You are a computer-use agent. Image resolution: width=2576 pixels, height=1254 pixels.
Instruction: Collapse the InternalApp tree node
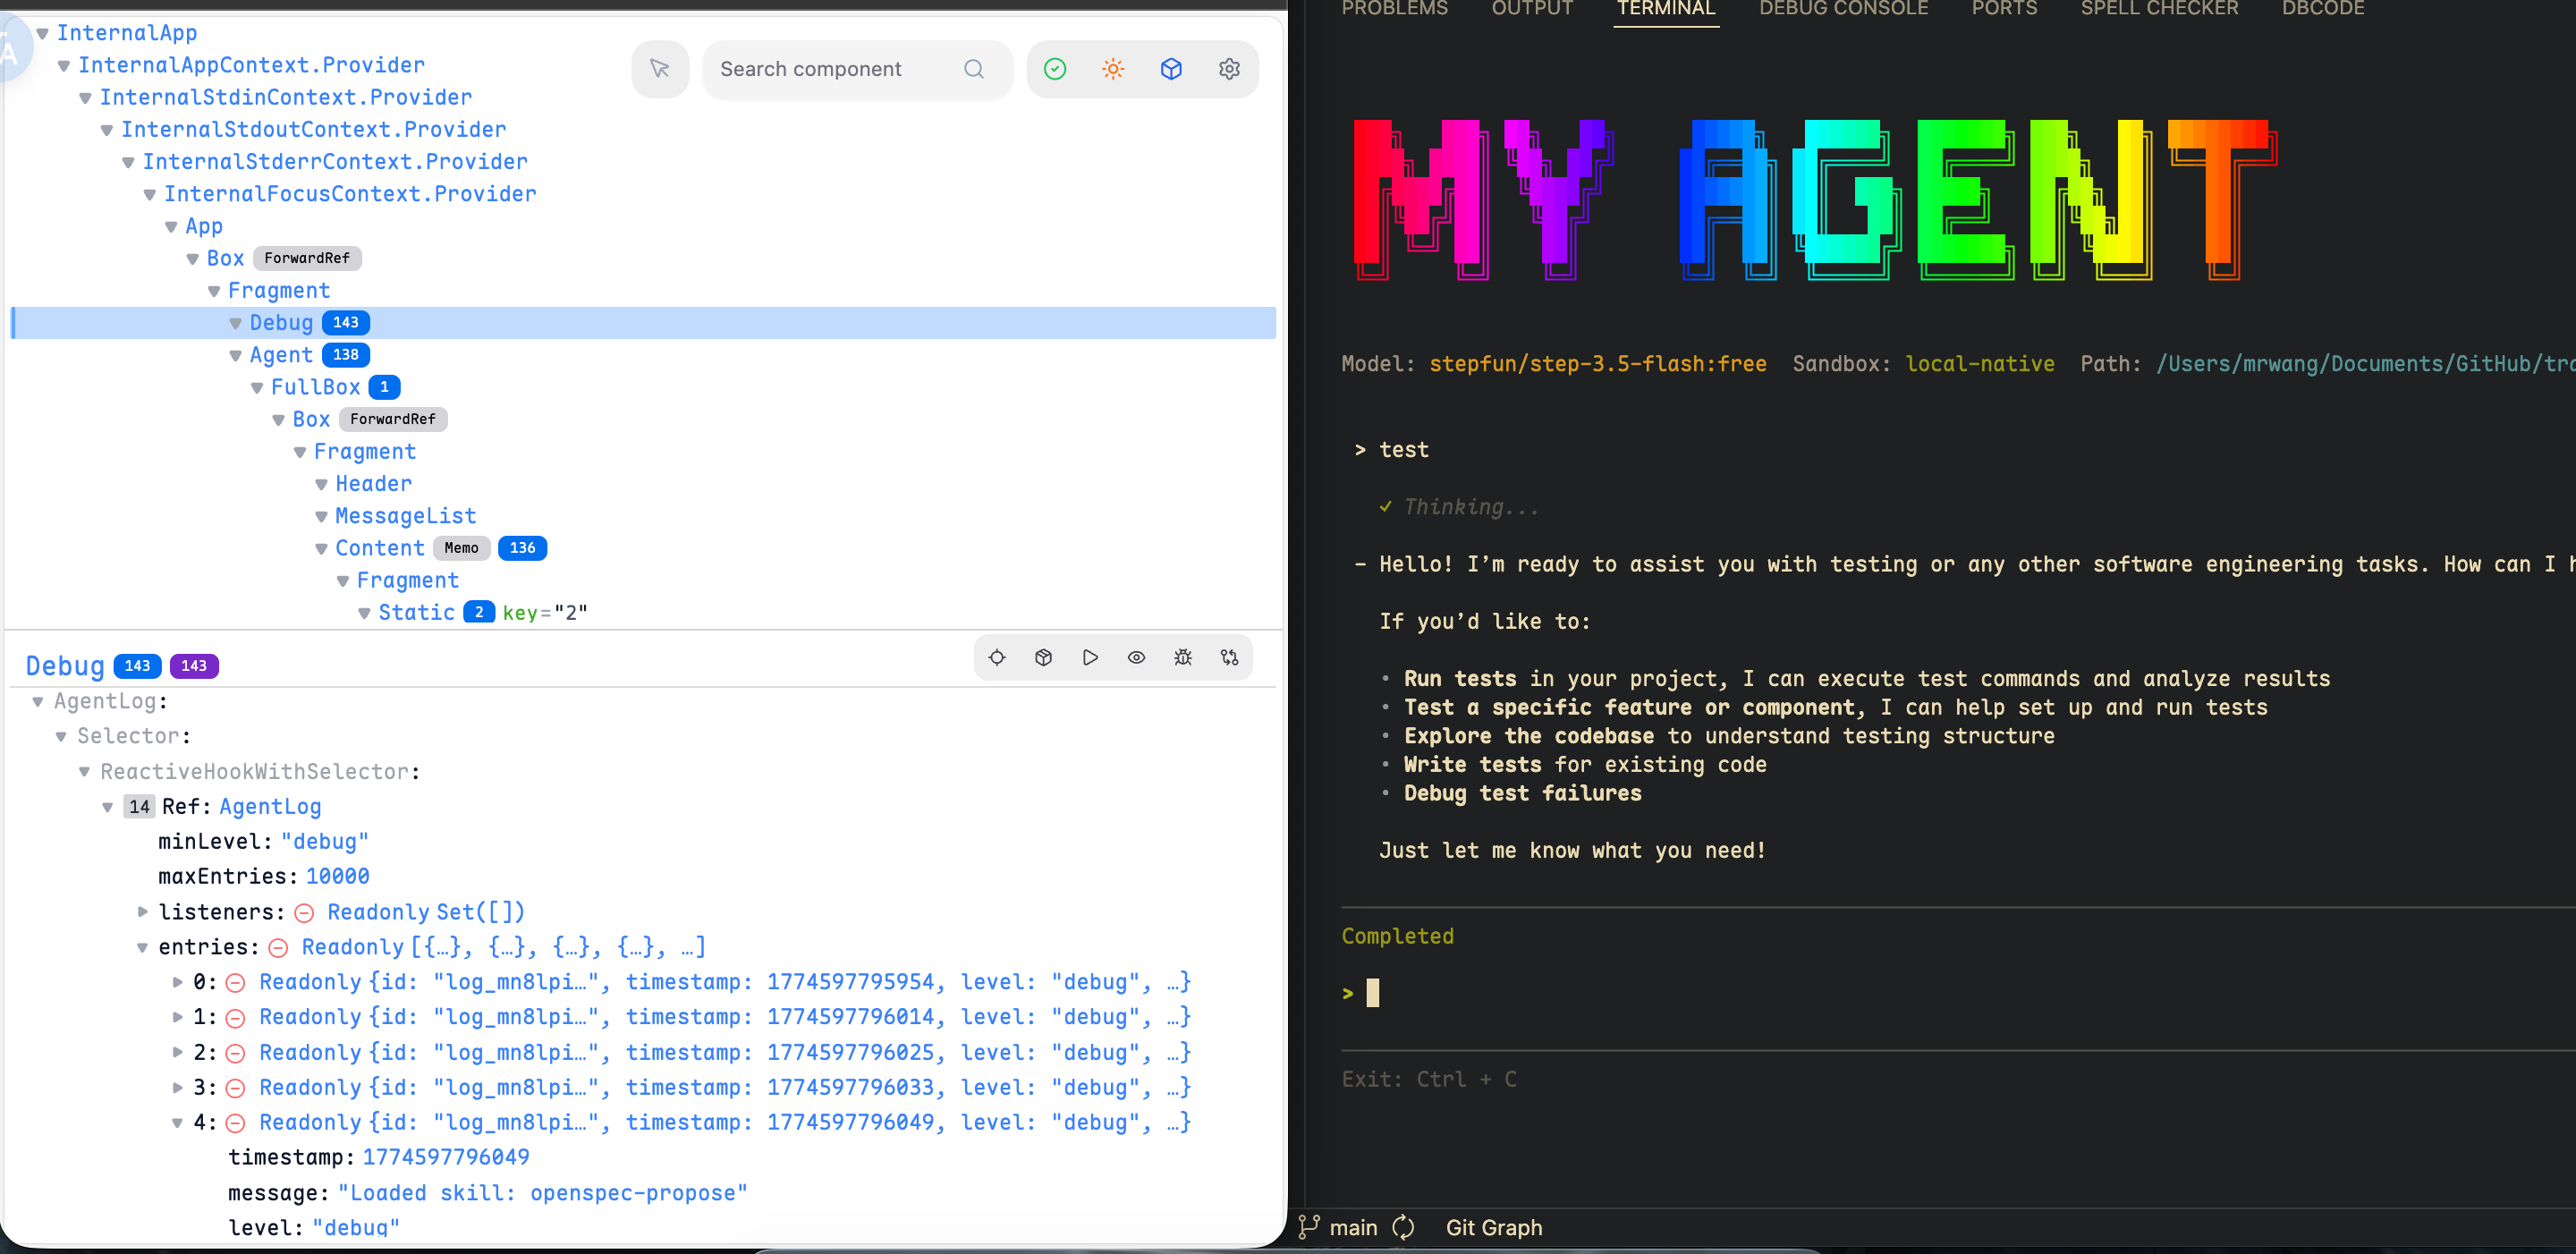coord(43,33)
